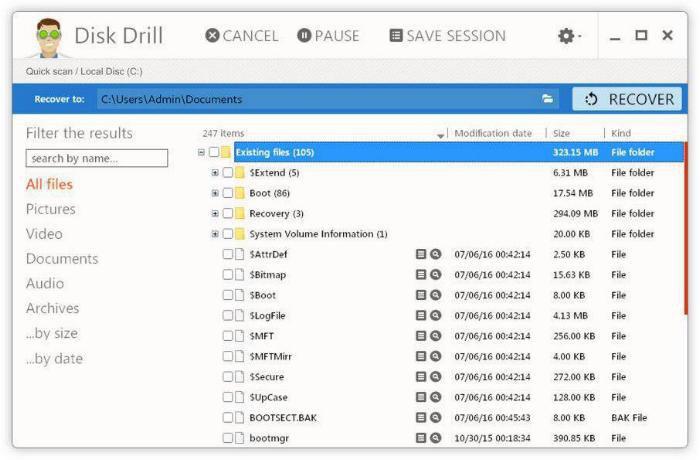The width and height of the screenshot is (700, 460).
Task: Click the name column sort arrow
Action: 440,135
